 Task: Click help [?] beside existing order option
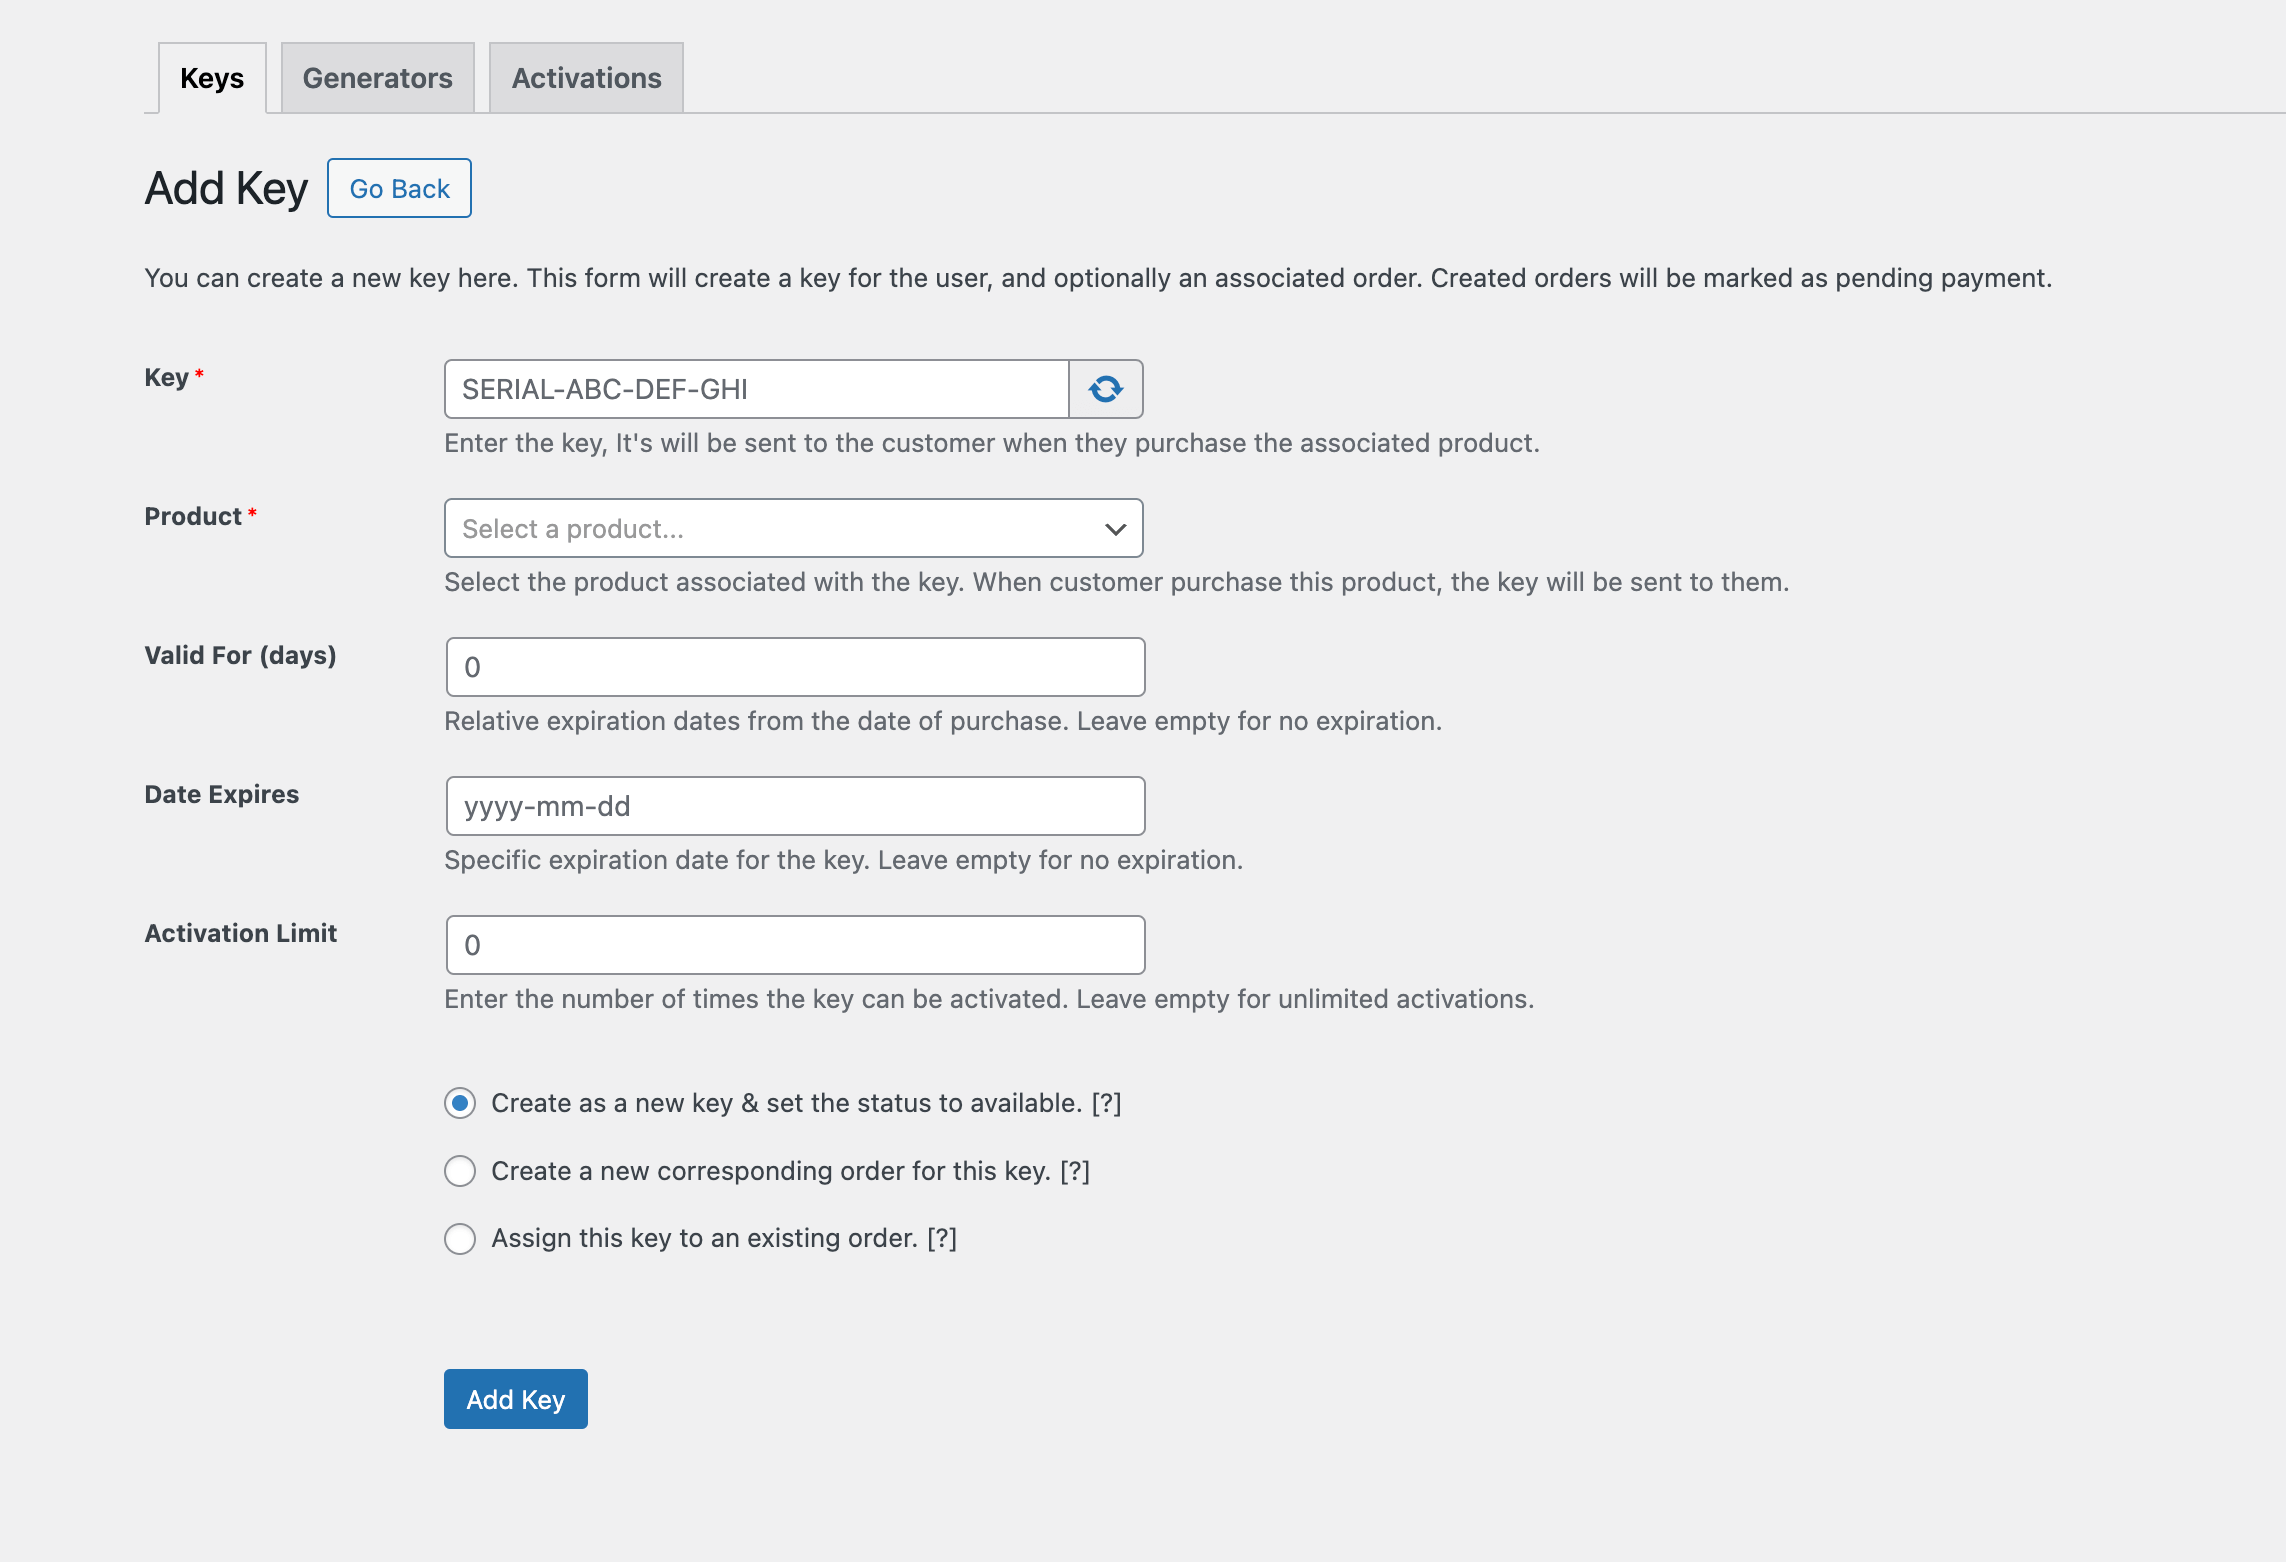(x=942, y=1238)
